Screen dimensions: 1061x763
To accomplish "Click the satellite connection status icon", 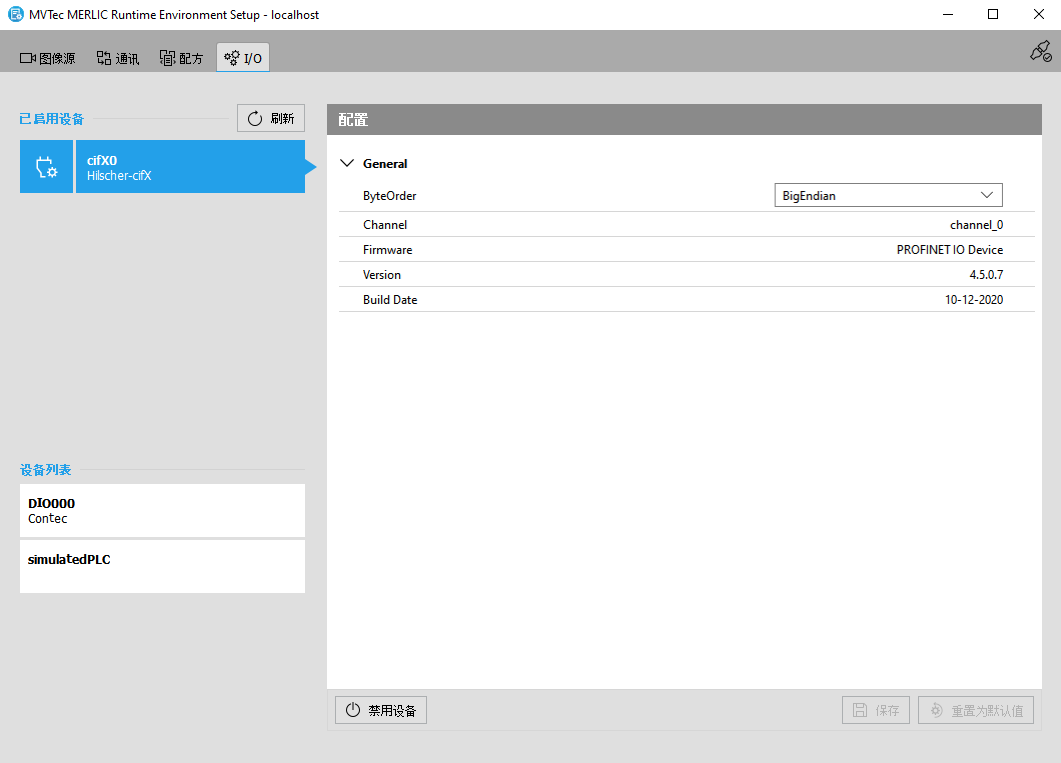I will (x=1040, y=52).
